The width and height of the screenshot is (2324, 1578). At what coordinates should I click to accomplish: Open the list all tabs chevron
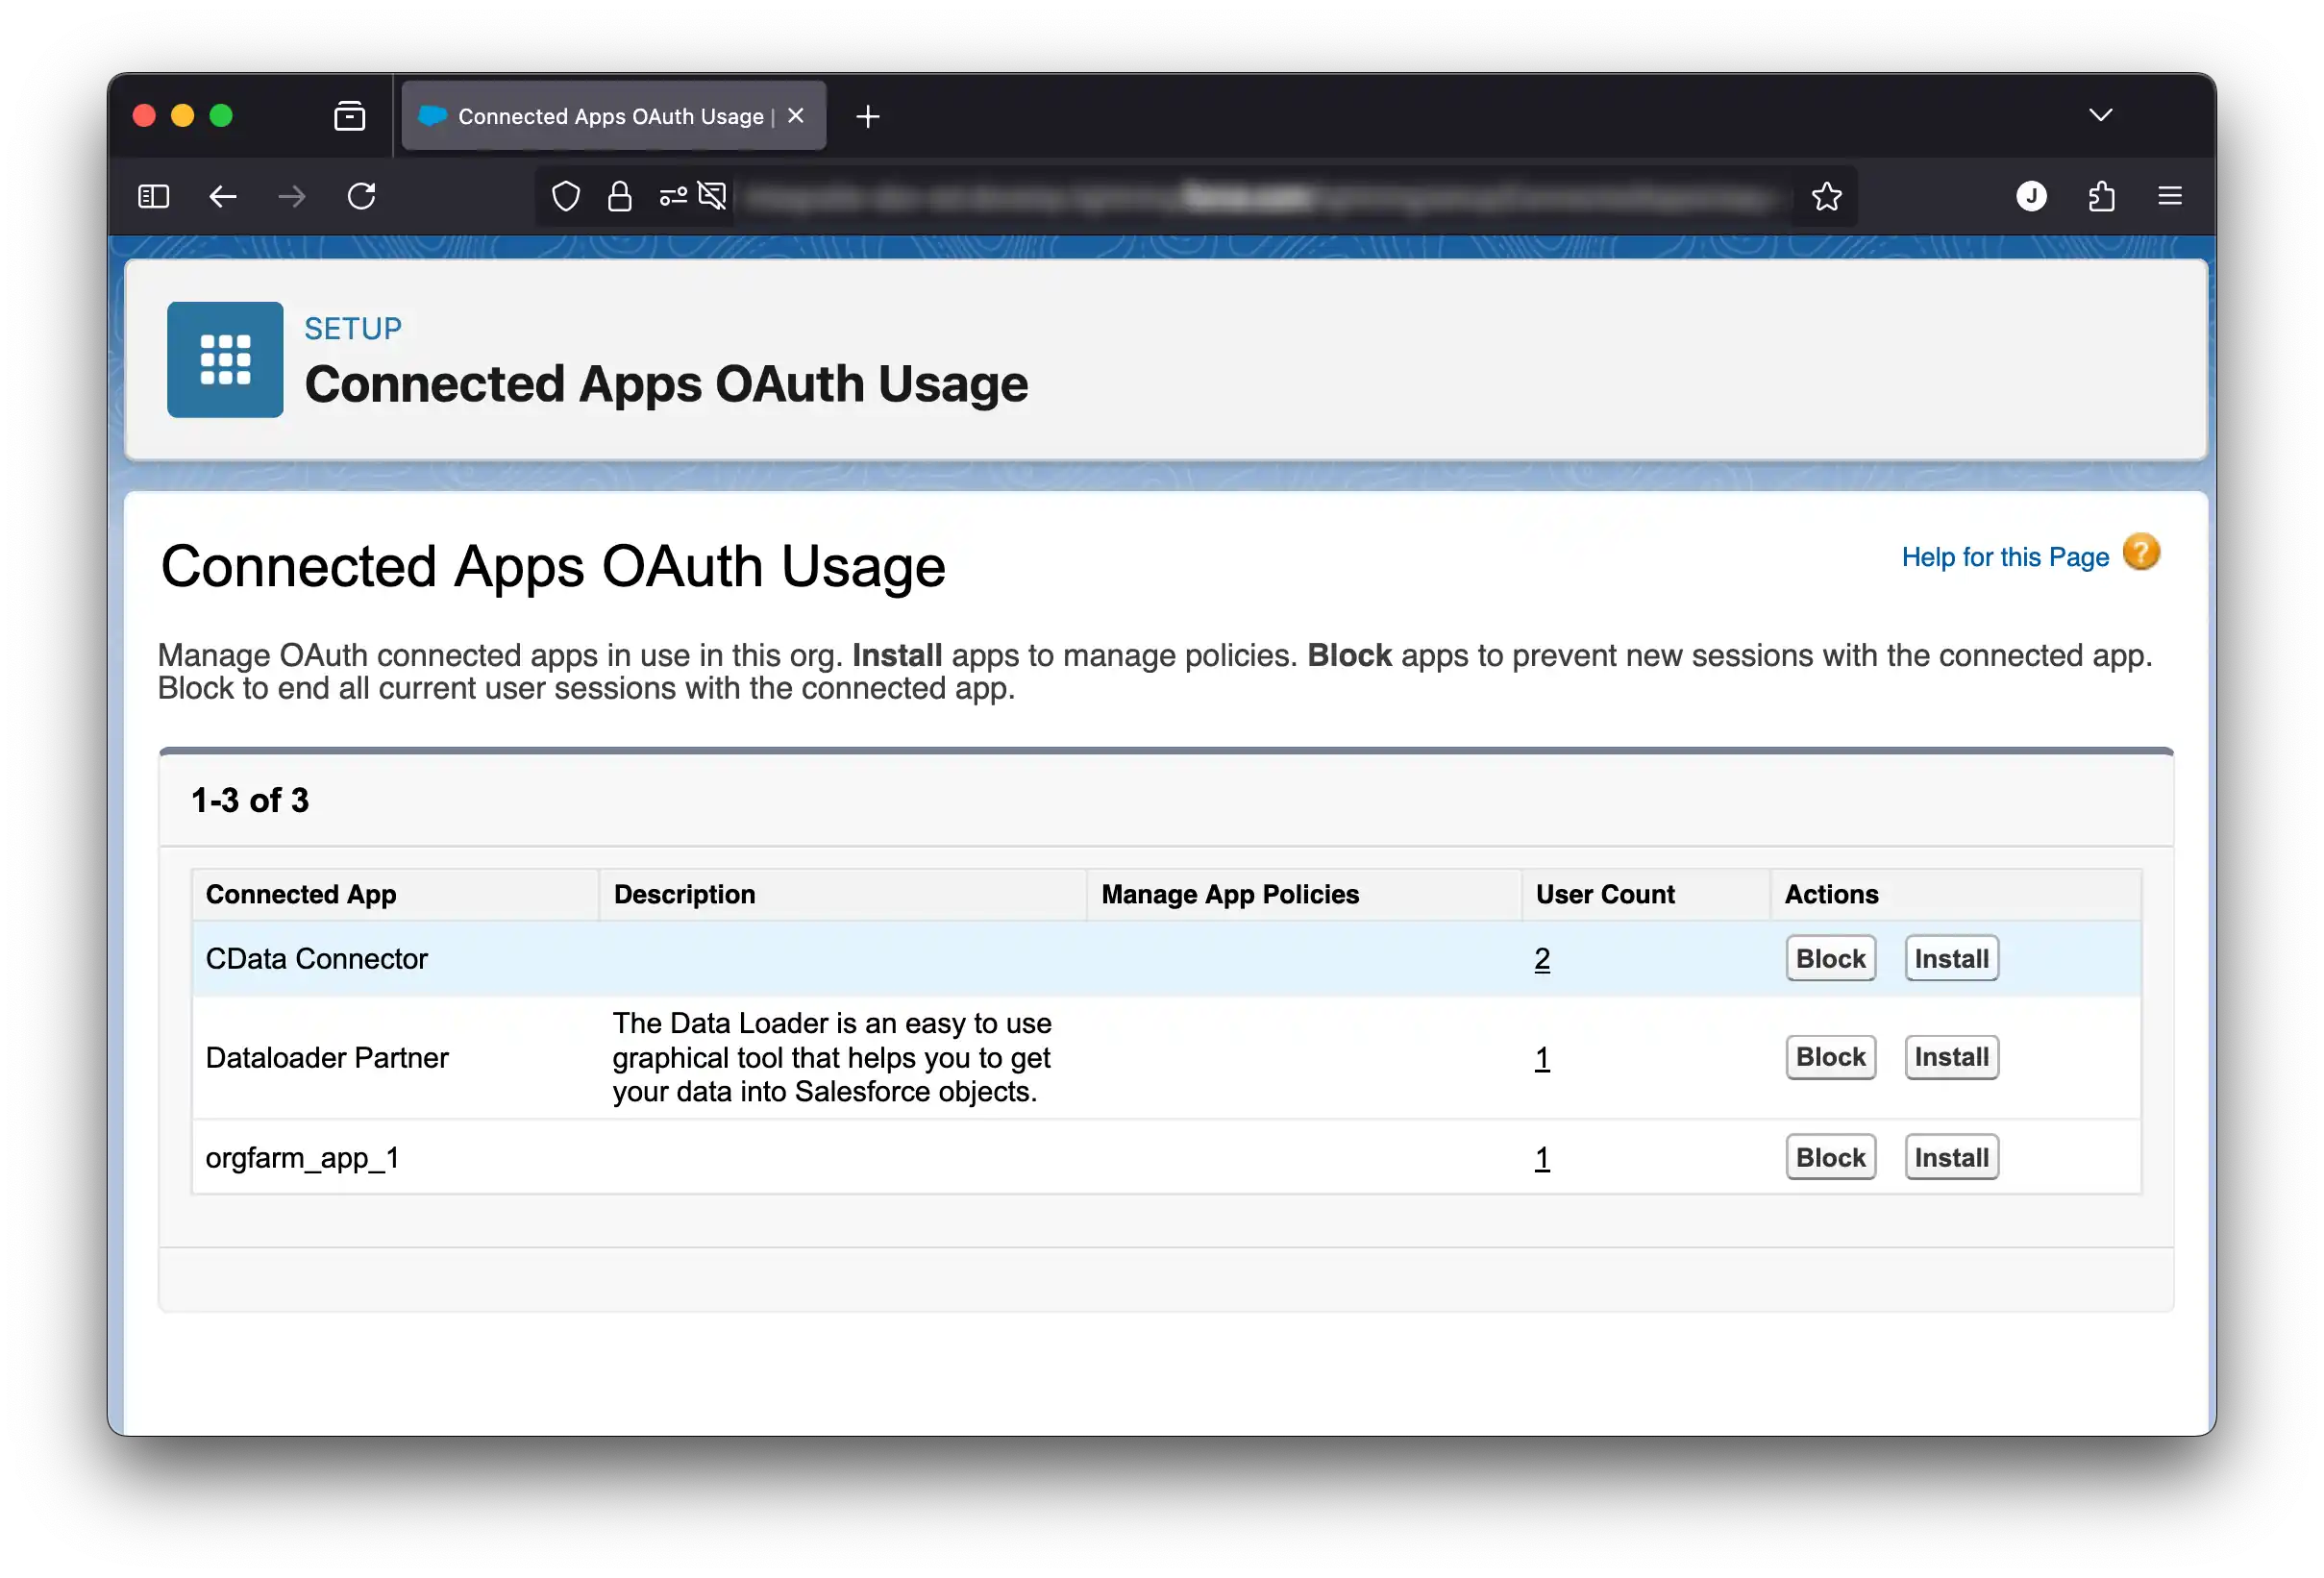[2100, 115]
